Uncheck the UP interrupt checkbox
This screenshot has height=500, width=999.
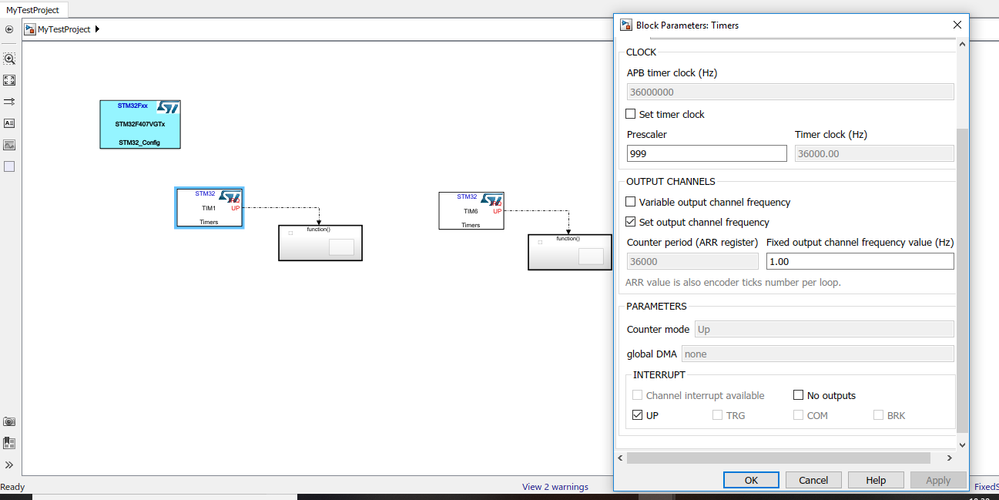click(x=637, y=415)
